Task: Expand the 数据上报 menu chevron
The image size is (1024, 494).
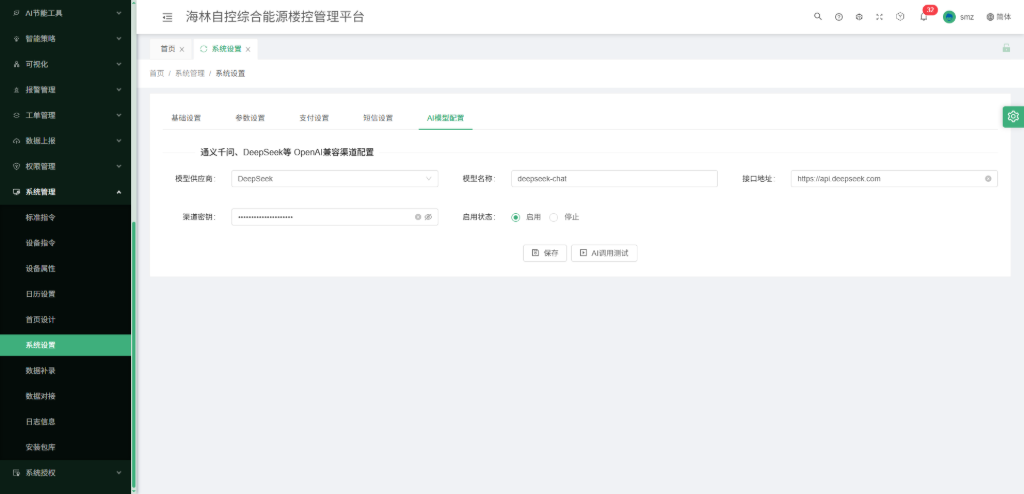Action: [x=119, y=140]
